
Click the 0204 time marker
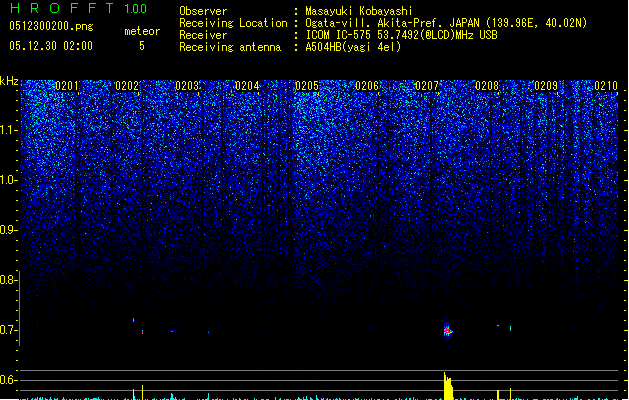[247, 86]
